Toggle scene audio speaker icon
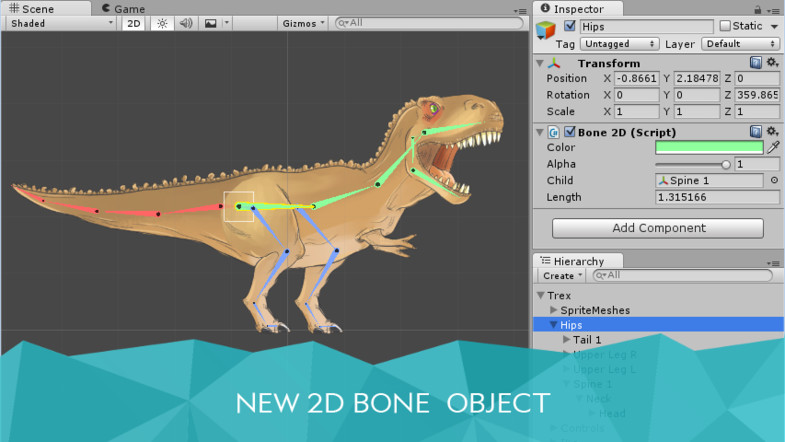The image size is (785, 442). 186,24
